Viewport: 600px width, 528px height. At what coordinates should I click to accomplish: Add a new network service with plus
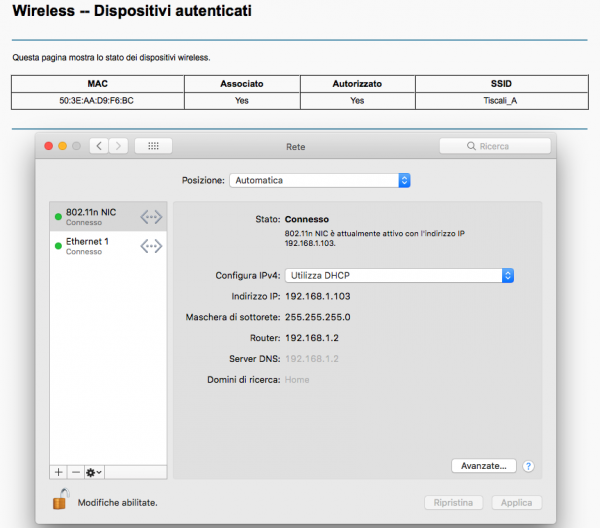(x=59, y=472)
